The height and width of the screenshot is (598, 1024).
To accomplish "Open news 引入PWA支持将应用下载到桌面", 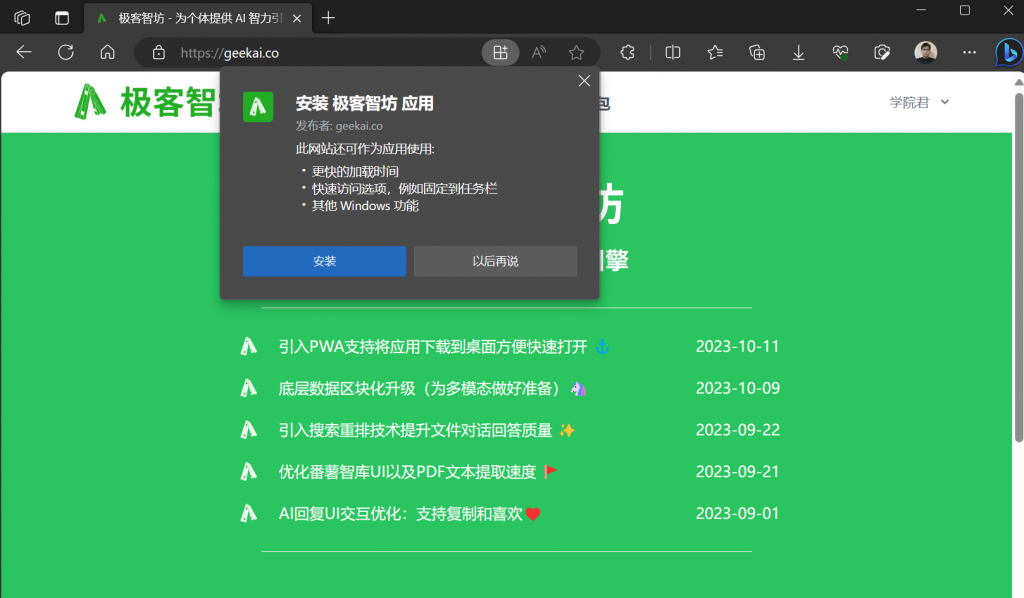I will pos(444,347).
